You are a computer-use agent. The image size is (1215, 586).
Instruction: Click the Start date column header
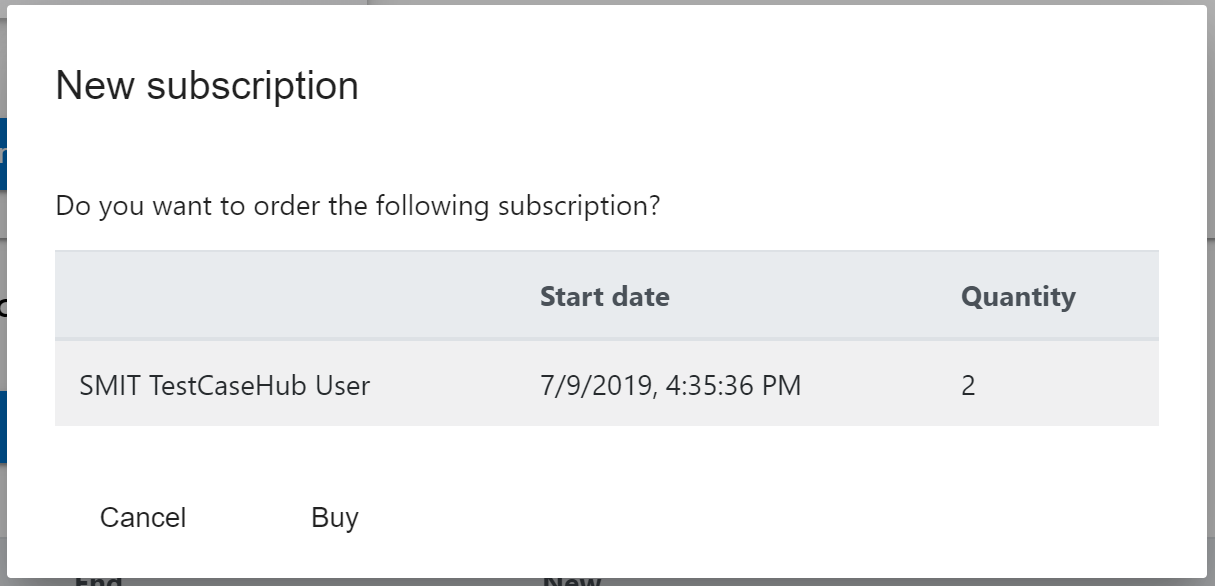click(x=604, y=297)
